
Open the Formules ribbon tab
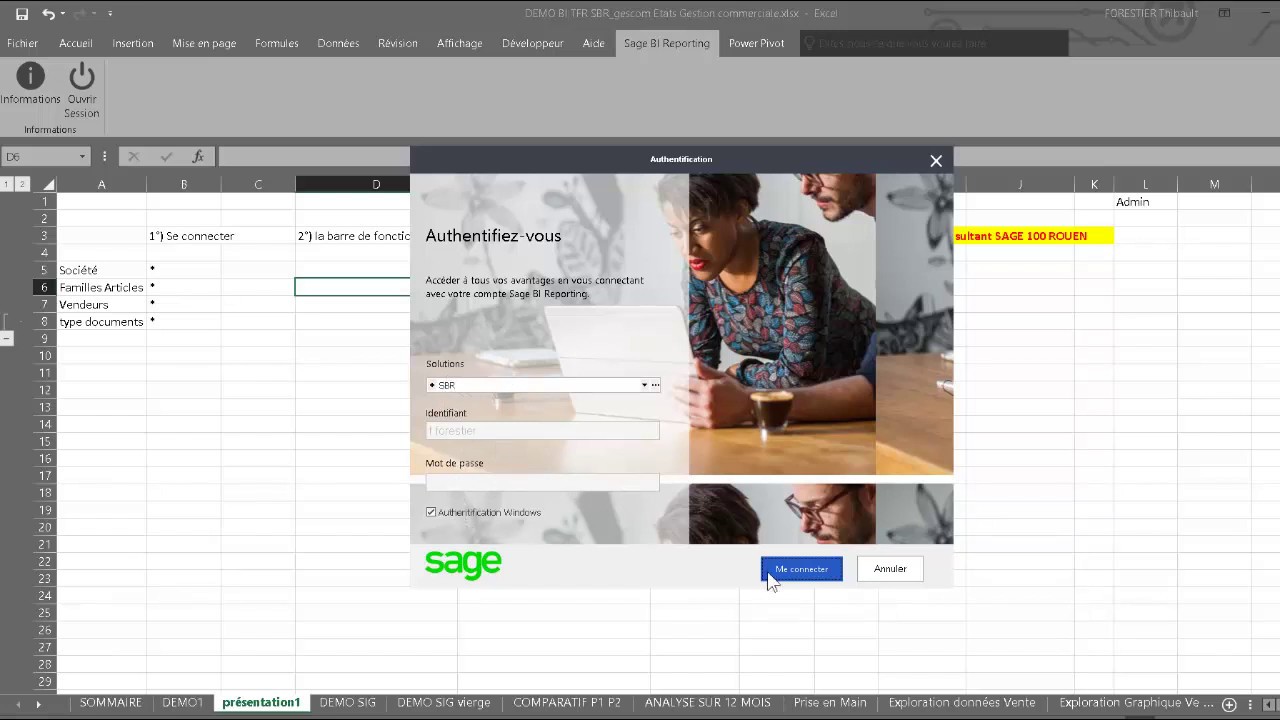click(277, 43)
